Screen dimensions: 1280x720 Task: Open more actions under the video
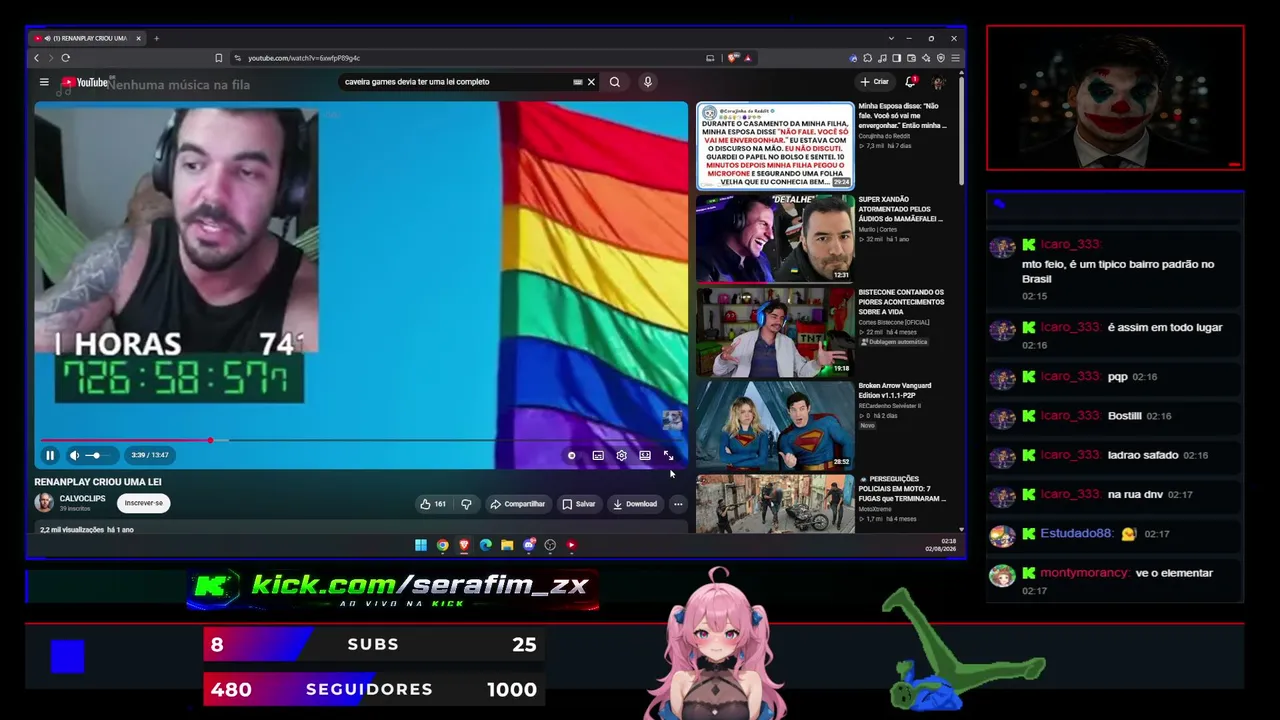point(678,504)
